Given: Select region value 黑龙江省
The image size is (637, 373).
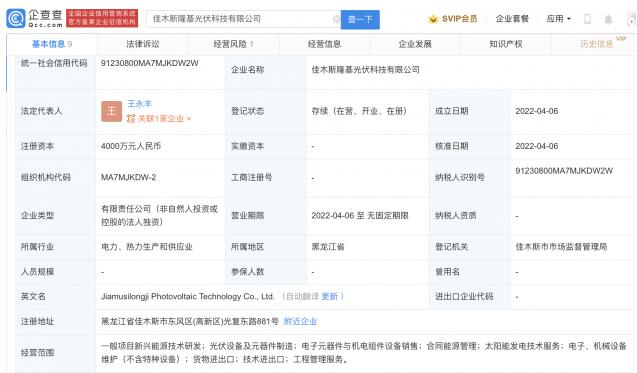Looking at the screenshot, I should point(328,247).
